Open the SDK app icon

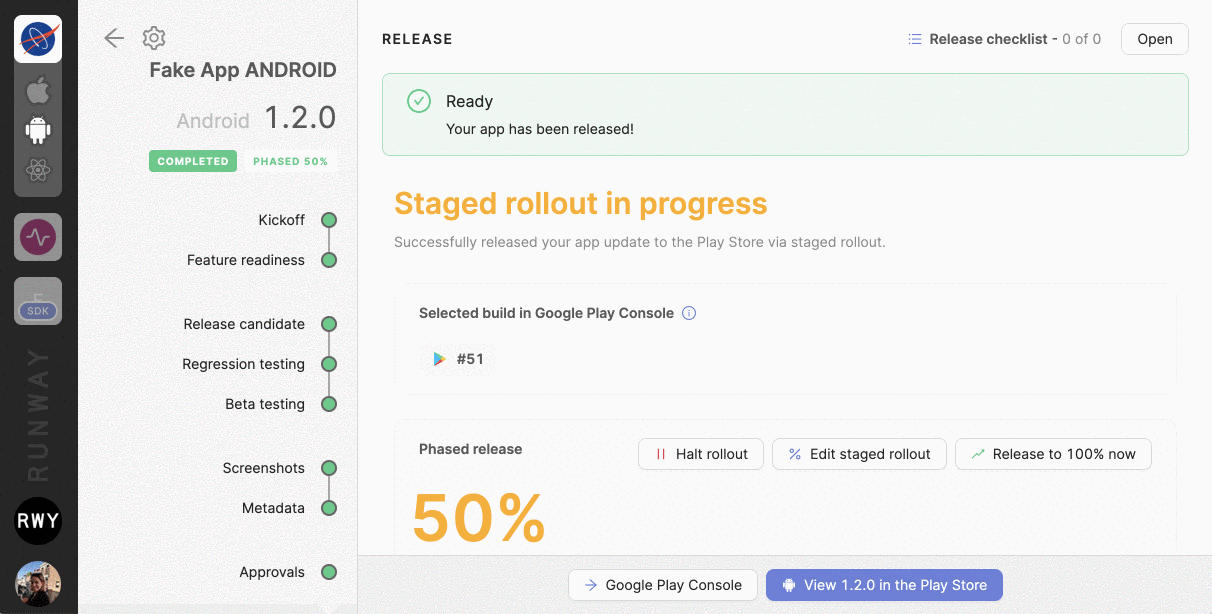pos(38,301)
